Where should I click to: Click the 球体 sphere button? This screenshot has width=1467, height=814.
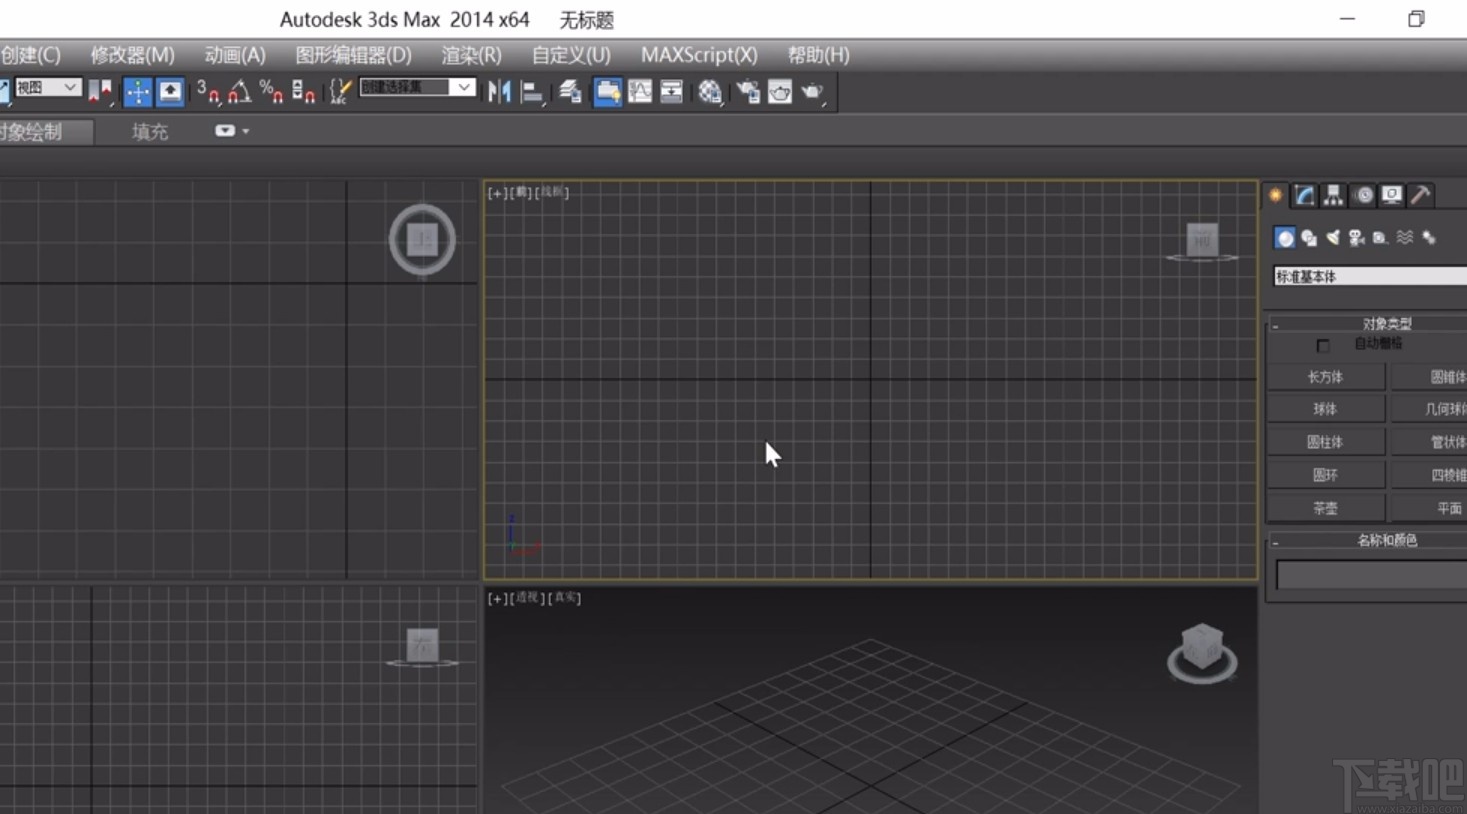pos(1326,409)
